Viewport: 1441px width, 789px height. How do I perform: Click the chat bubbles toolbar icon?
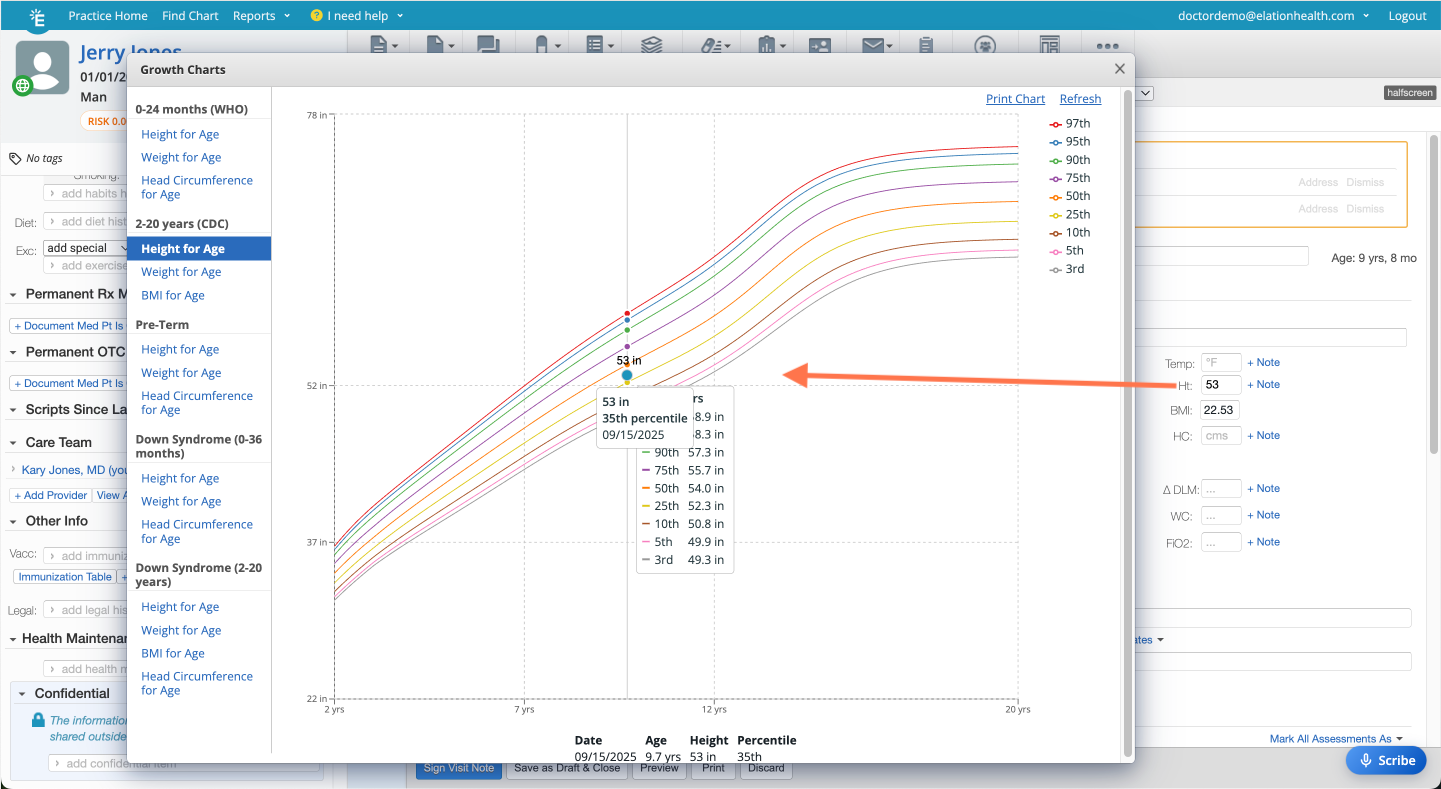[488, 45]
